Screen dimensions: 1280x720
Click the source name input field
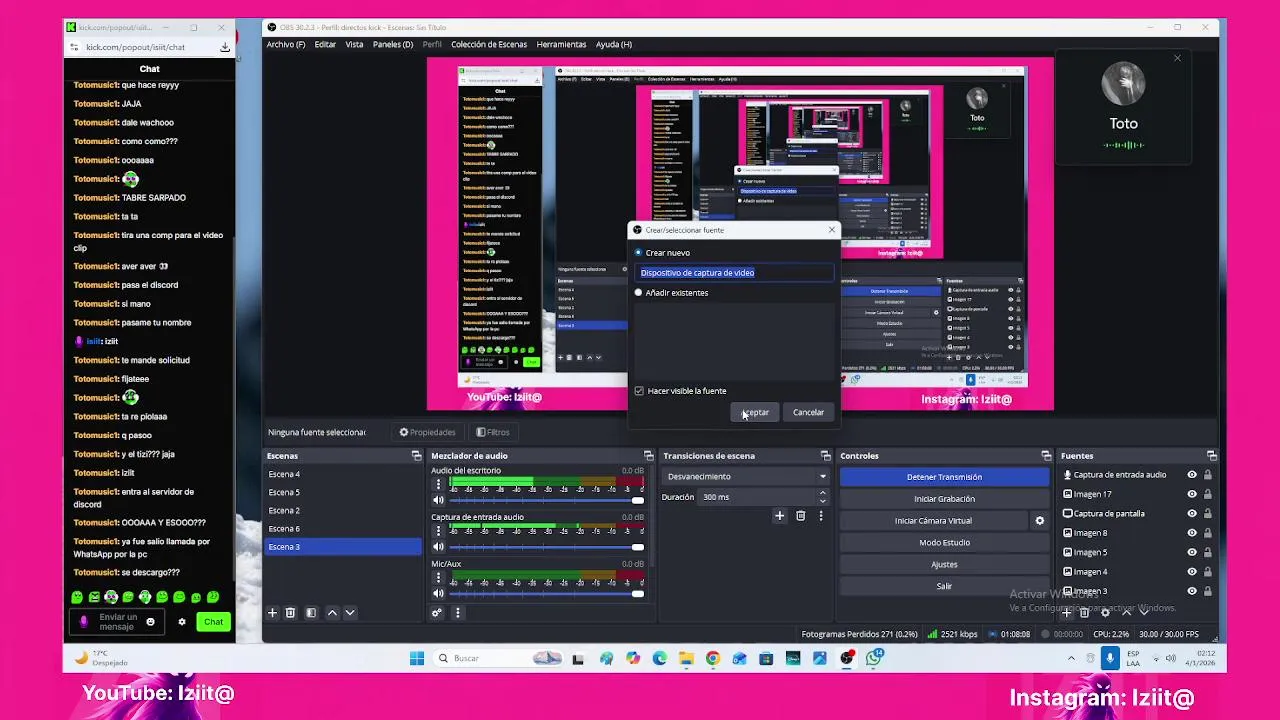pyautogui.click(x=735, y=273)
